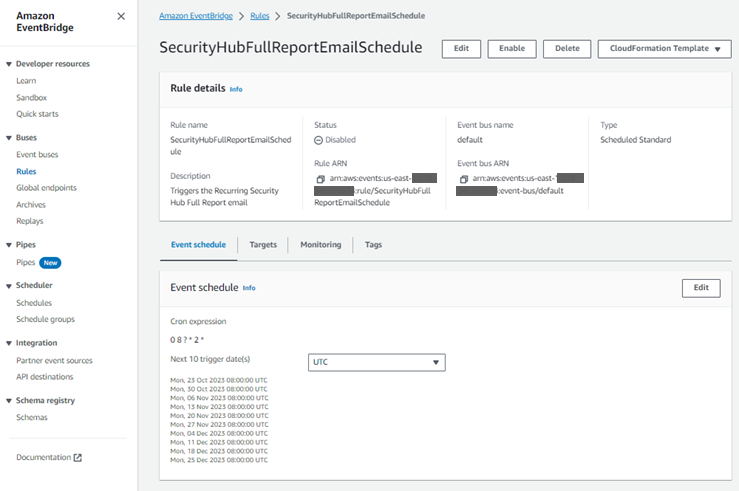
Task: Click trigger date Mon, 23 Oct 2023
Action: coord(219,380)
